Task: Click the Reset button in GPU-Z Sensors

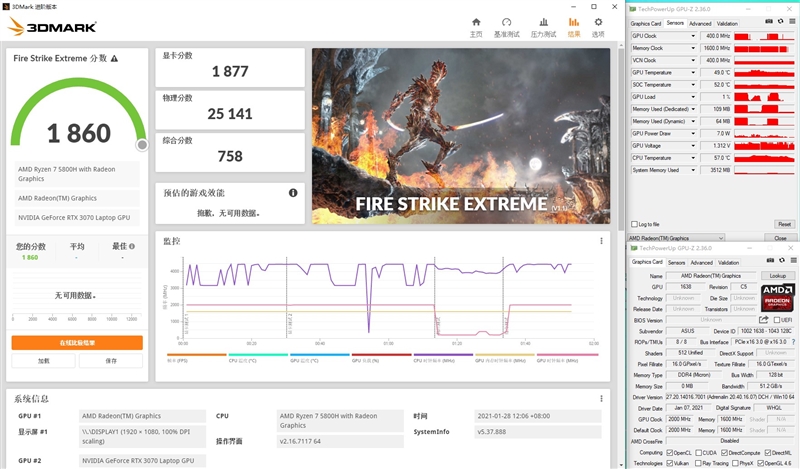Action: [x=784, y=224]
